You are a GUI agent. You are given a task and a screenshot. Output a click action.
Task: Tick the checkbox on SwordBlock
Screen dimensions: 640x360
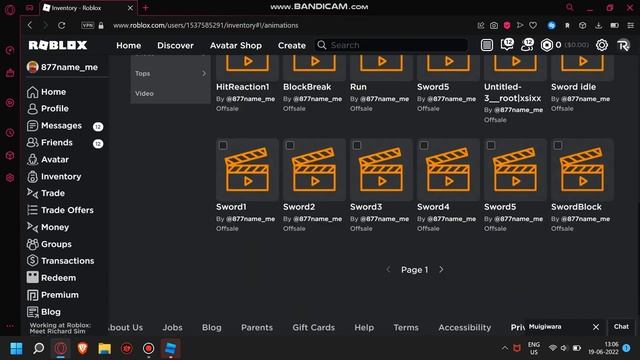tap(558, 145)
